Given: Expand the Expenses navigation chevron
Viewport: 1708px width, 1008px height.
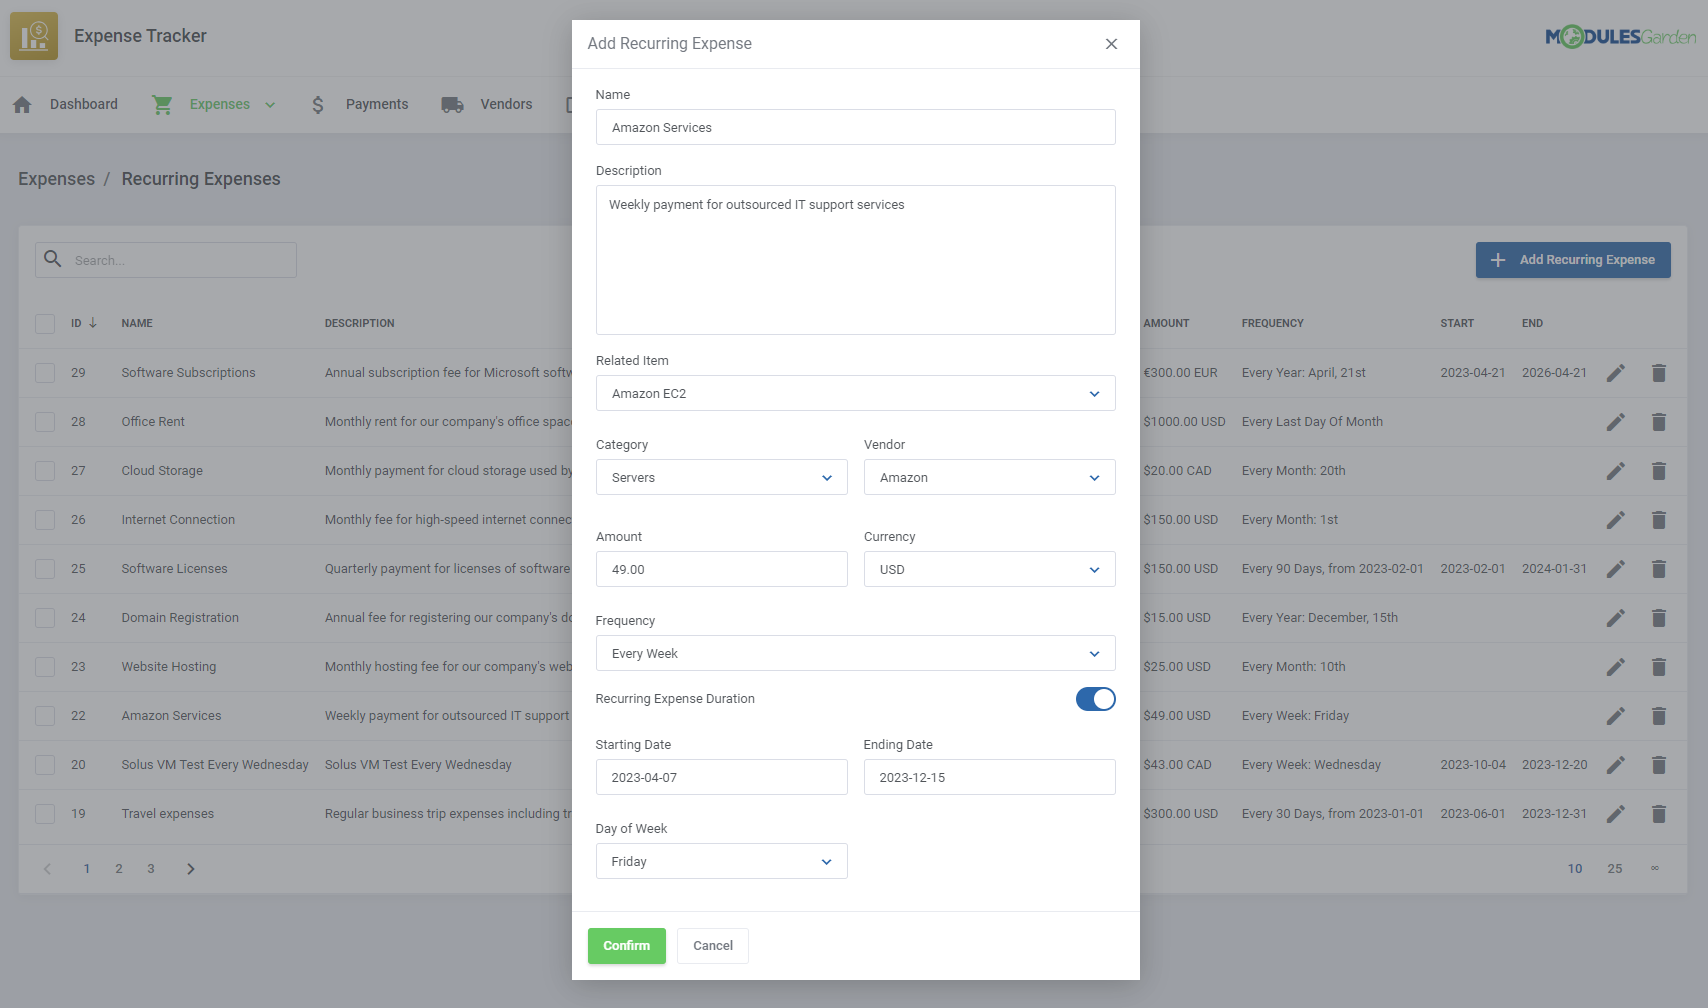Looking at the screenshot, I should 269,104.
